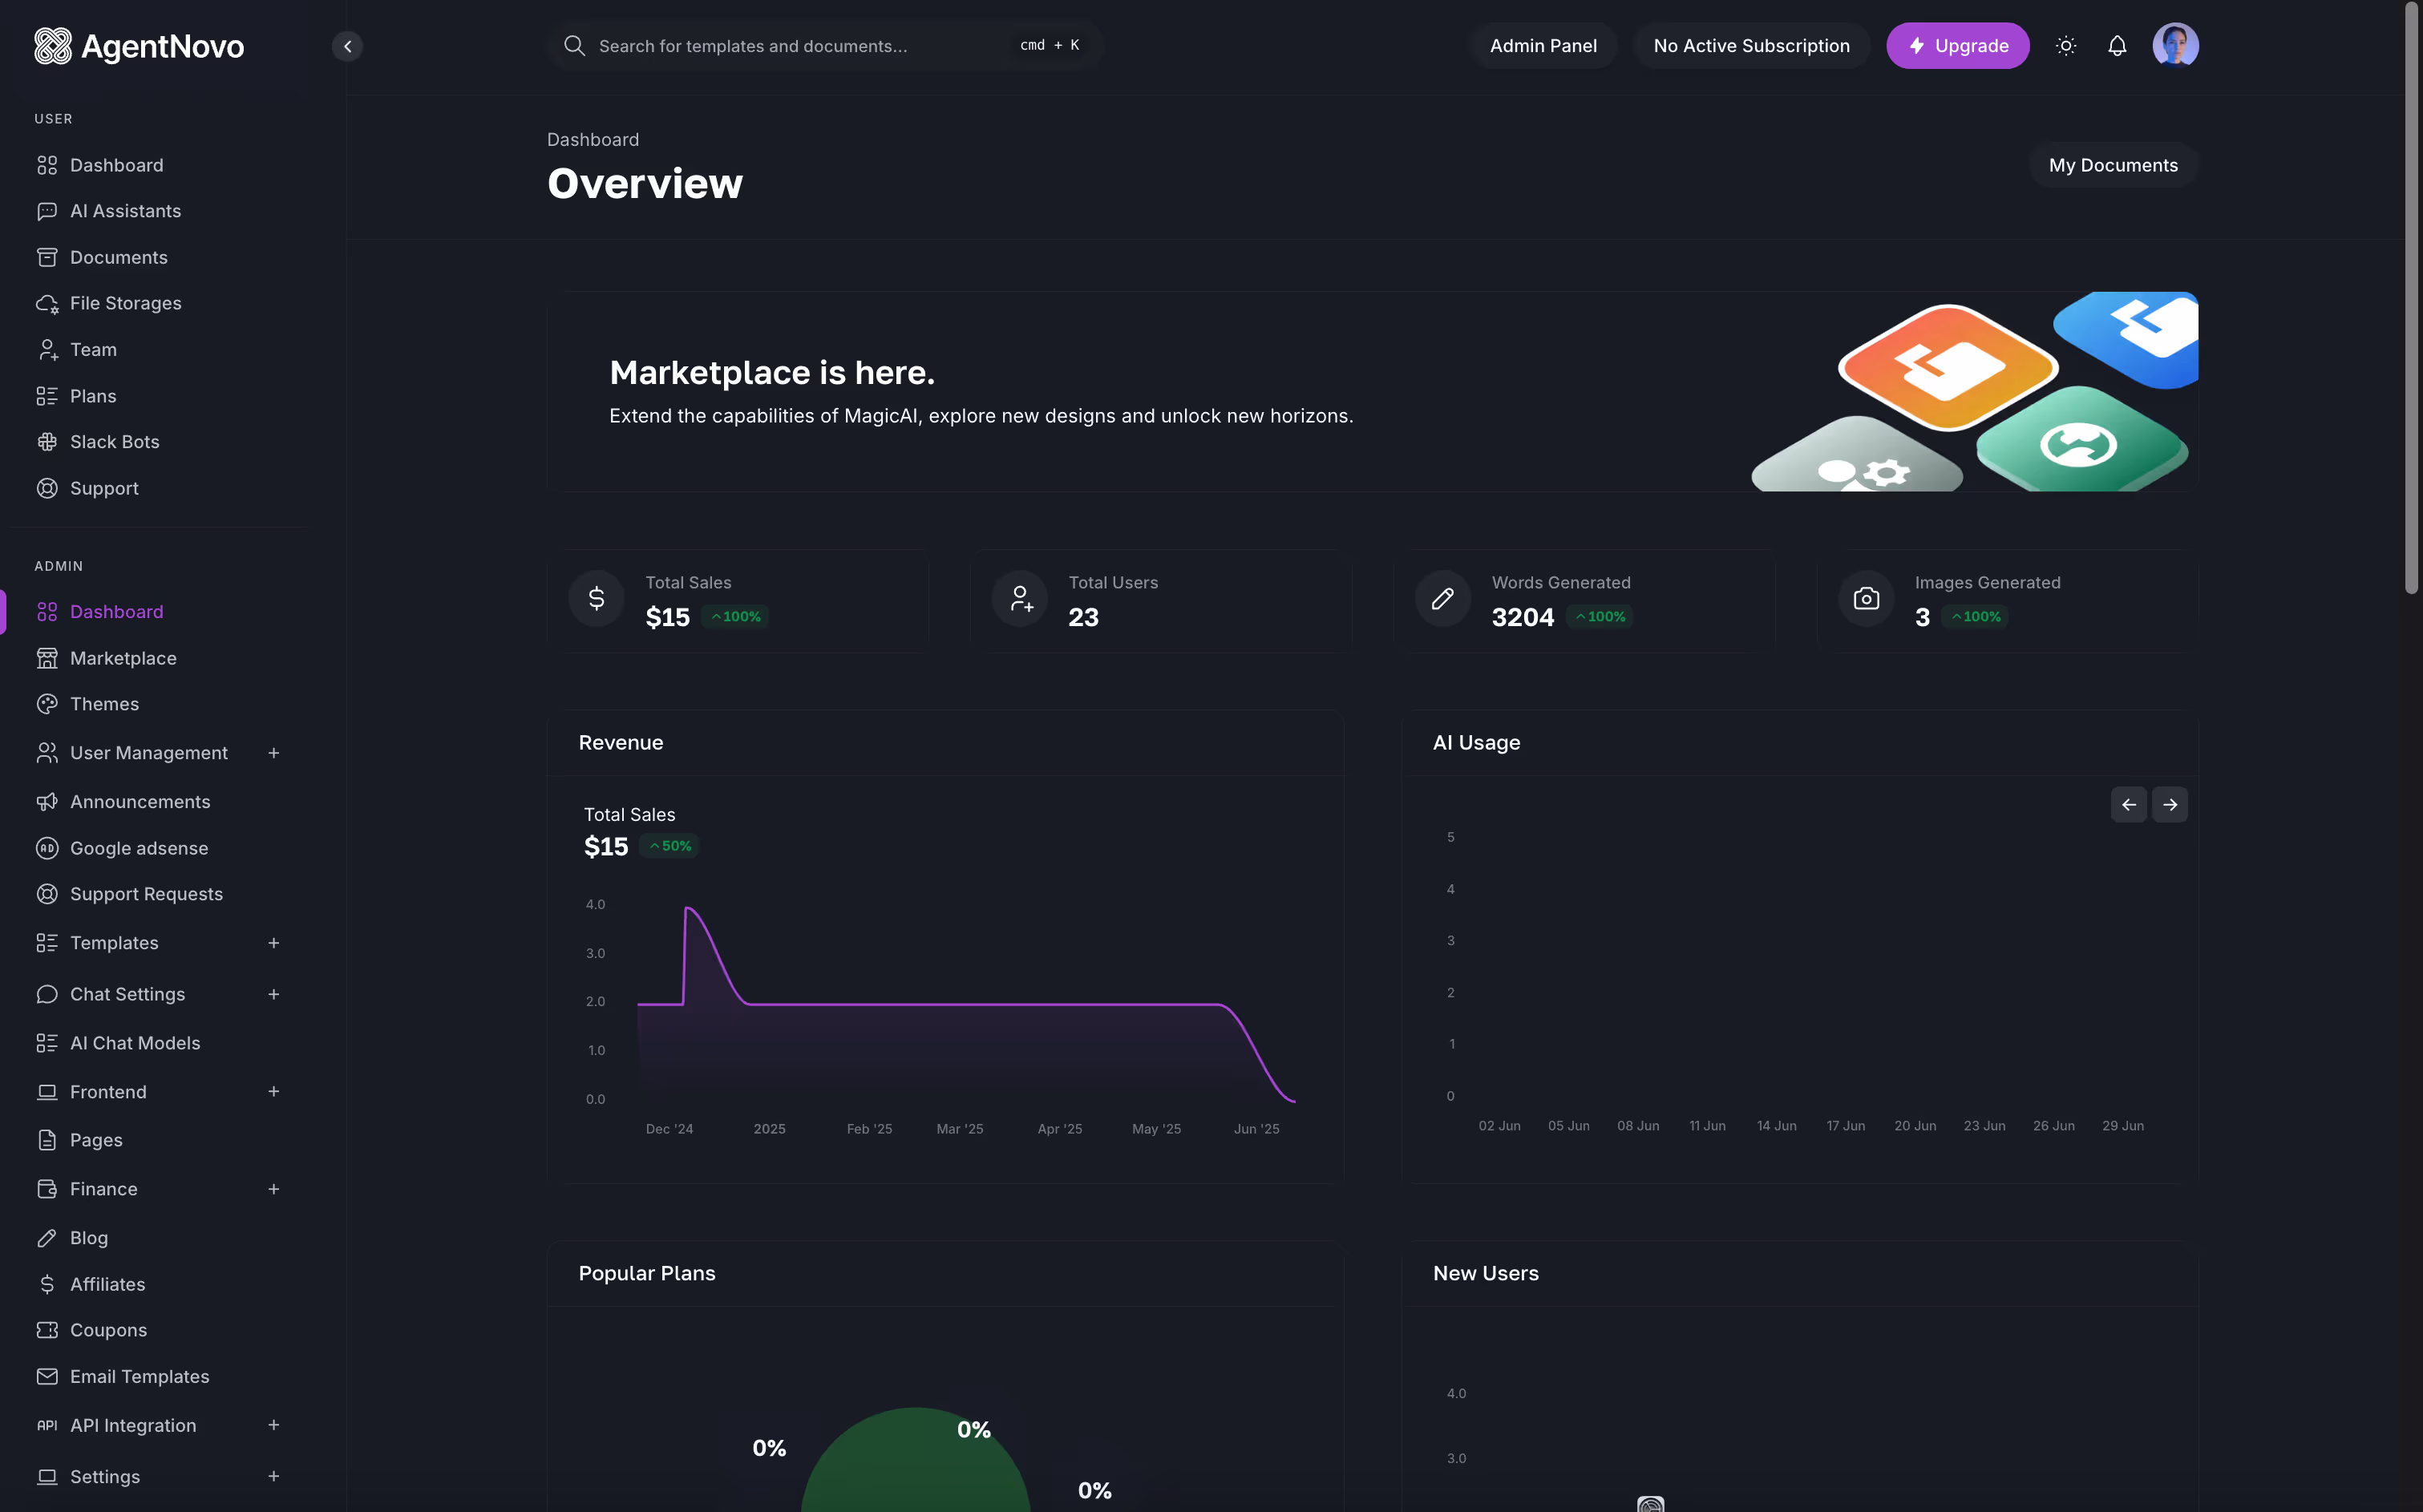This screenshot has height=1512, width=2423.
Task: Click the Jun '25 axis label
Action: coord(1256,1129)
